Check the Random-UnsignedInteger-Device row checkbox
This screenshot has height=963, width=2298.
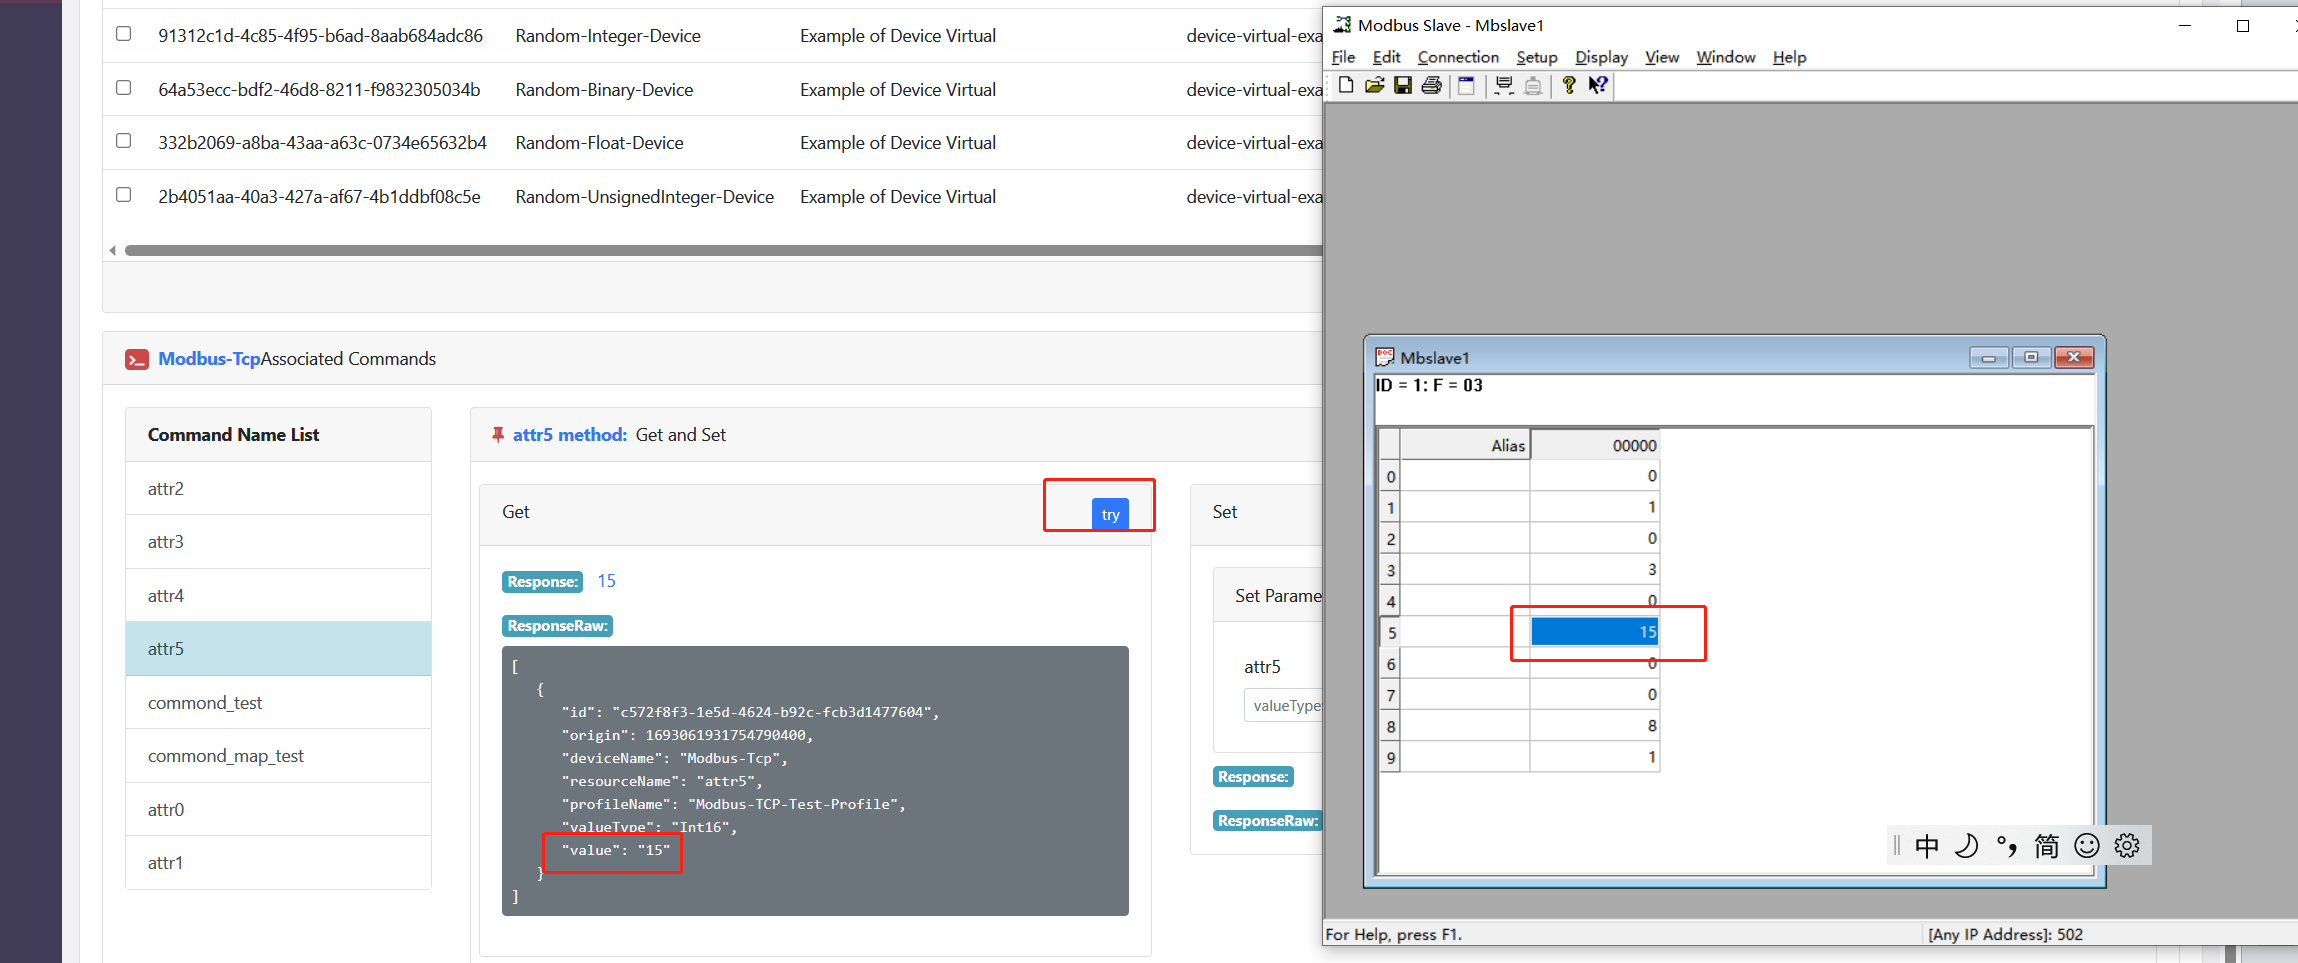[123, 194]
